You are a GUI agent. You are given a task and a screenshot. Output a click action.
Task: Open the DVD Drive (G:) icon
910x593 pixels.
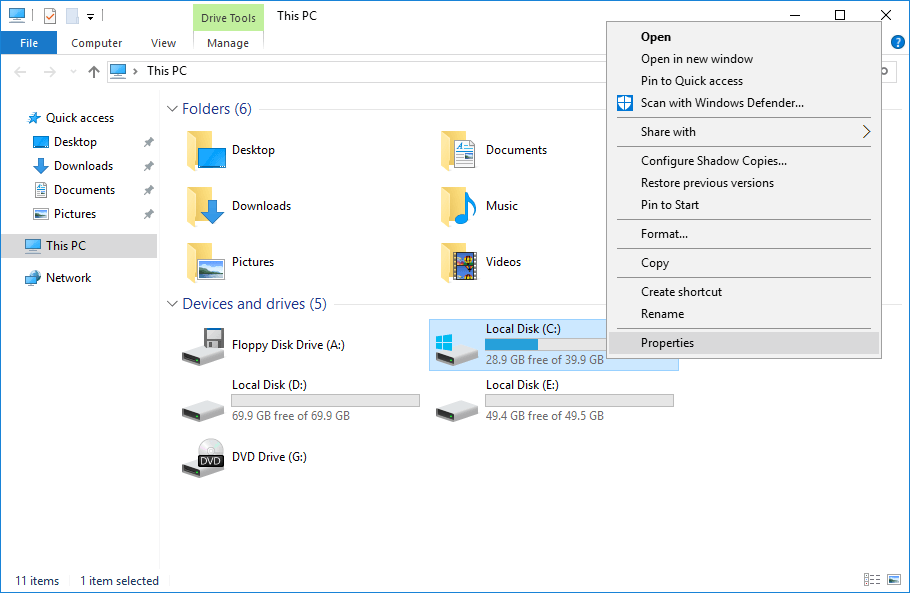coord(204,456)
